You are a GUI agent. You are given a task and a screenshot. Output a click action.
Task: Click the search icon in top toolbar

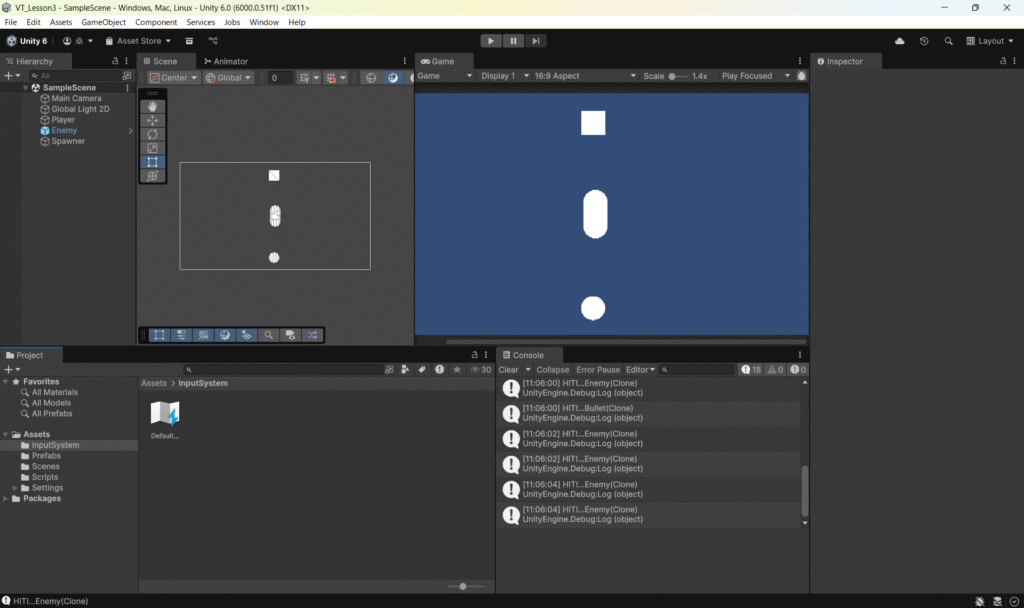948,41
